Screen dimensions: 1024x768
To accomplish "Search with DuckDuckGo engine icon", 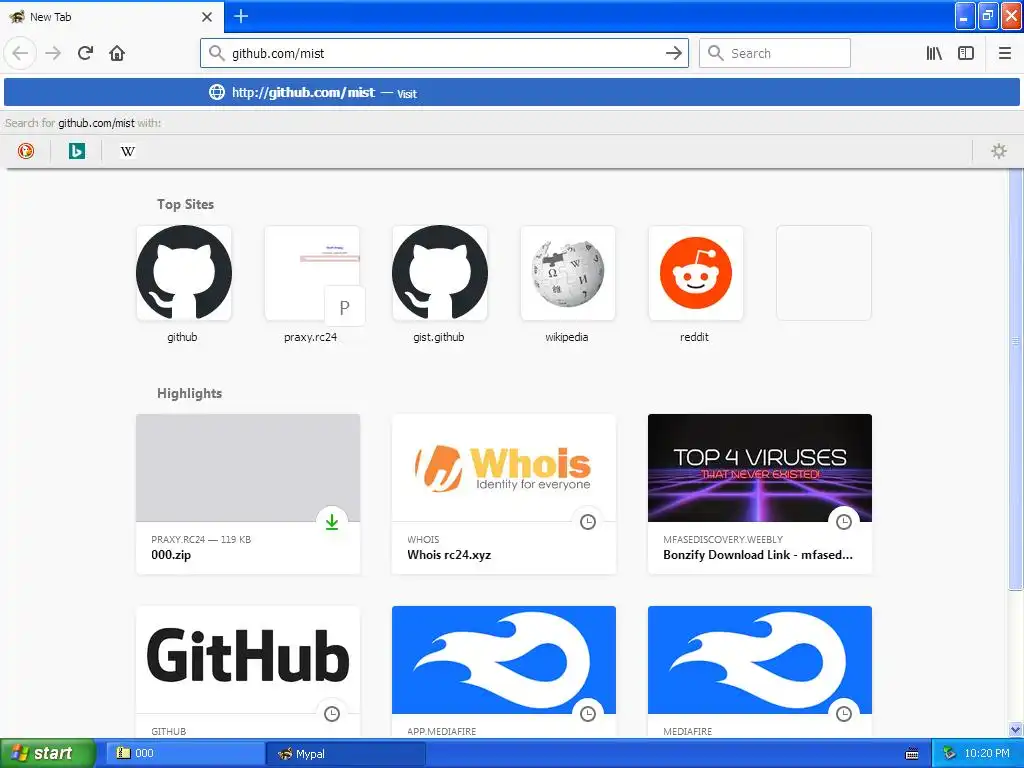I will point(25,151).
